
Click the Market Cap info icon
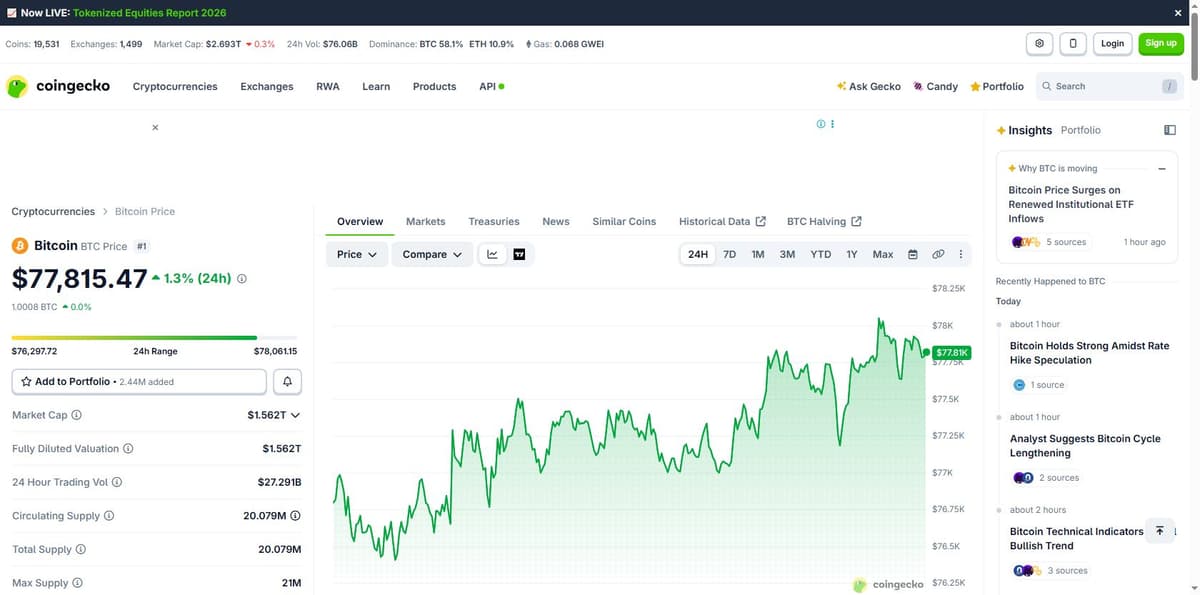pos(77,415)
